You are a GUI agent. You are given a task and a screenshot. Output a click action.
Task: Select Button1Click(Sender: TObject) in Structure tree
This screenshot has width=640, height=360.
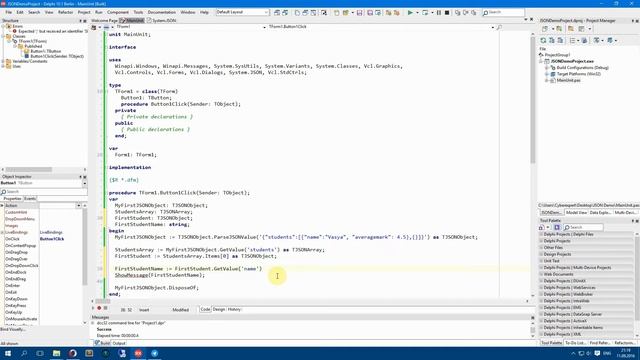(57, 56)
